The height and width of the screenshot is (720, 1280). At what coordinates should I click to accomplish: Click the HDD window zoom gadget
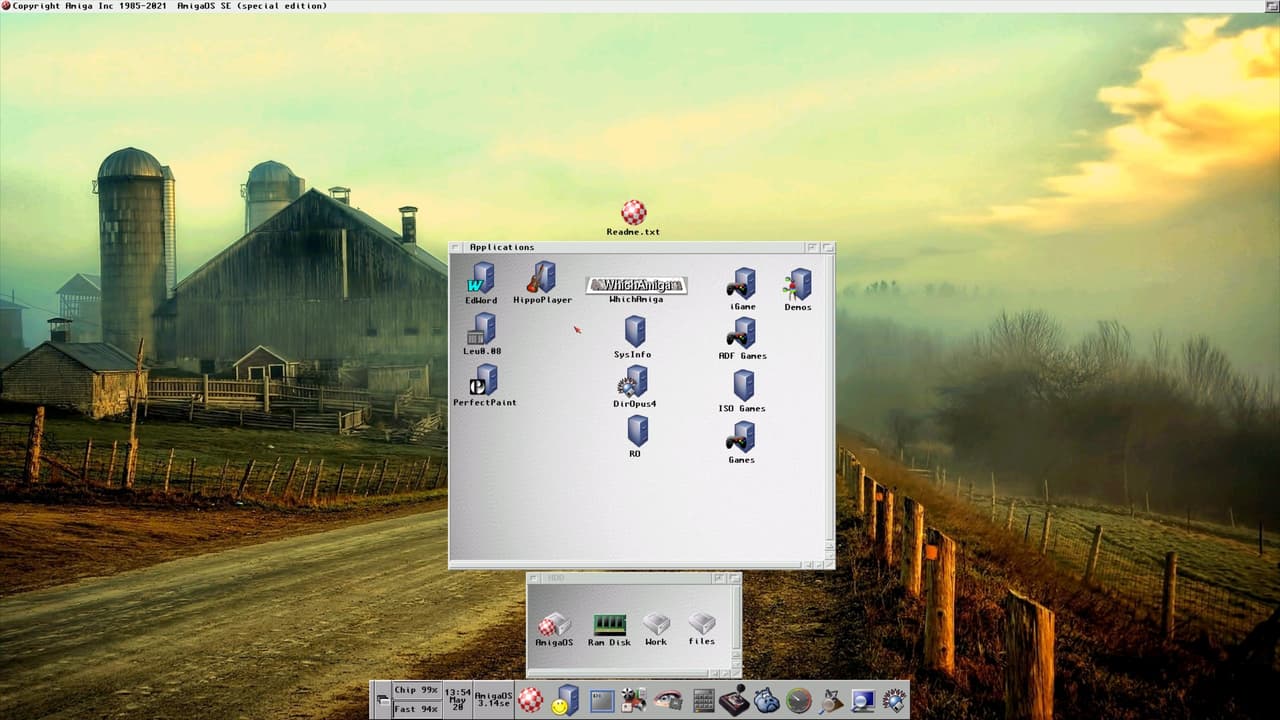pyautogui.click(x=718, y=578)
